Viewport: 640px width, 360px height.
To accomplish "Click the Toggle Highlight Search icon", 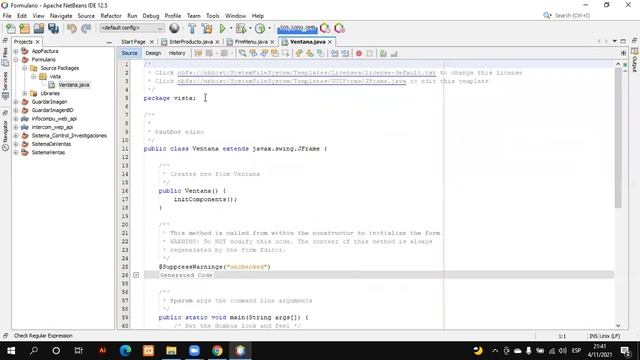I will (275, 53).
